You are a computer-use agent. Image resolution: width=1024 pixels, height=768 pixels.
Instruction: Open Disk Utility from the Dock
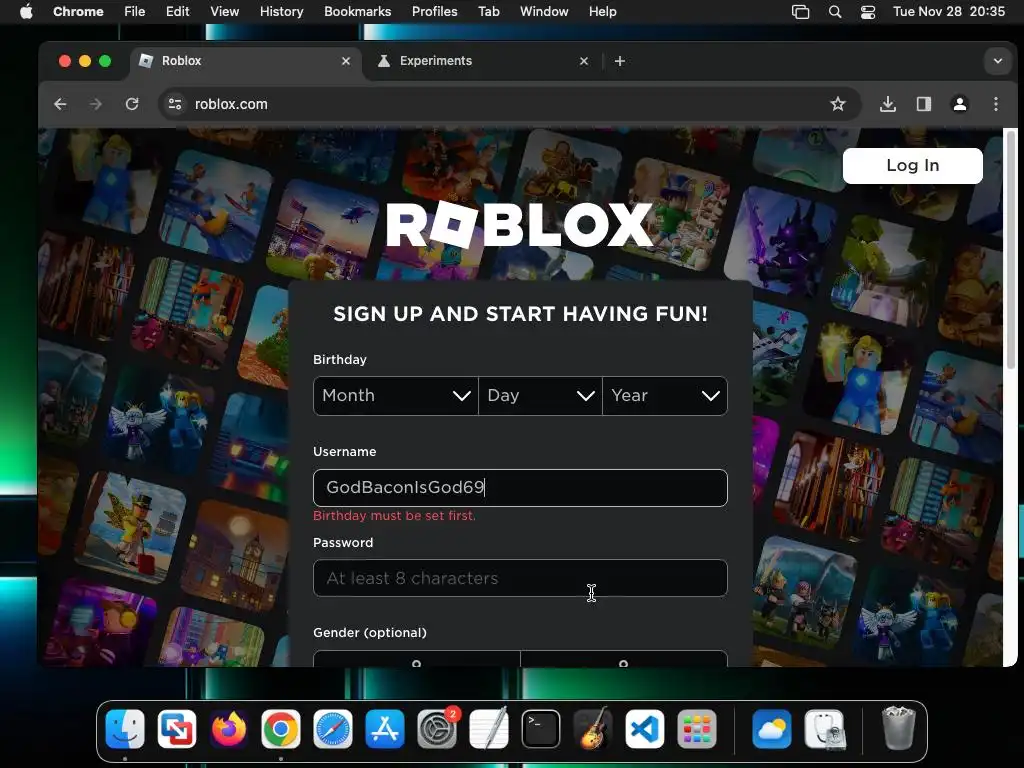[x=824, y=729]
